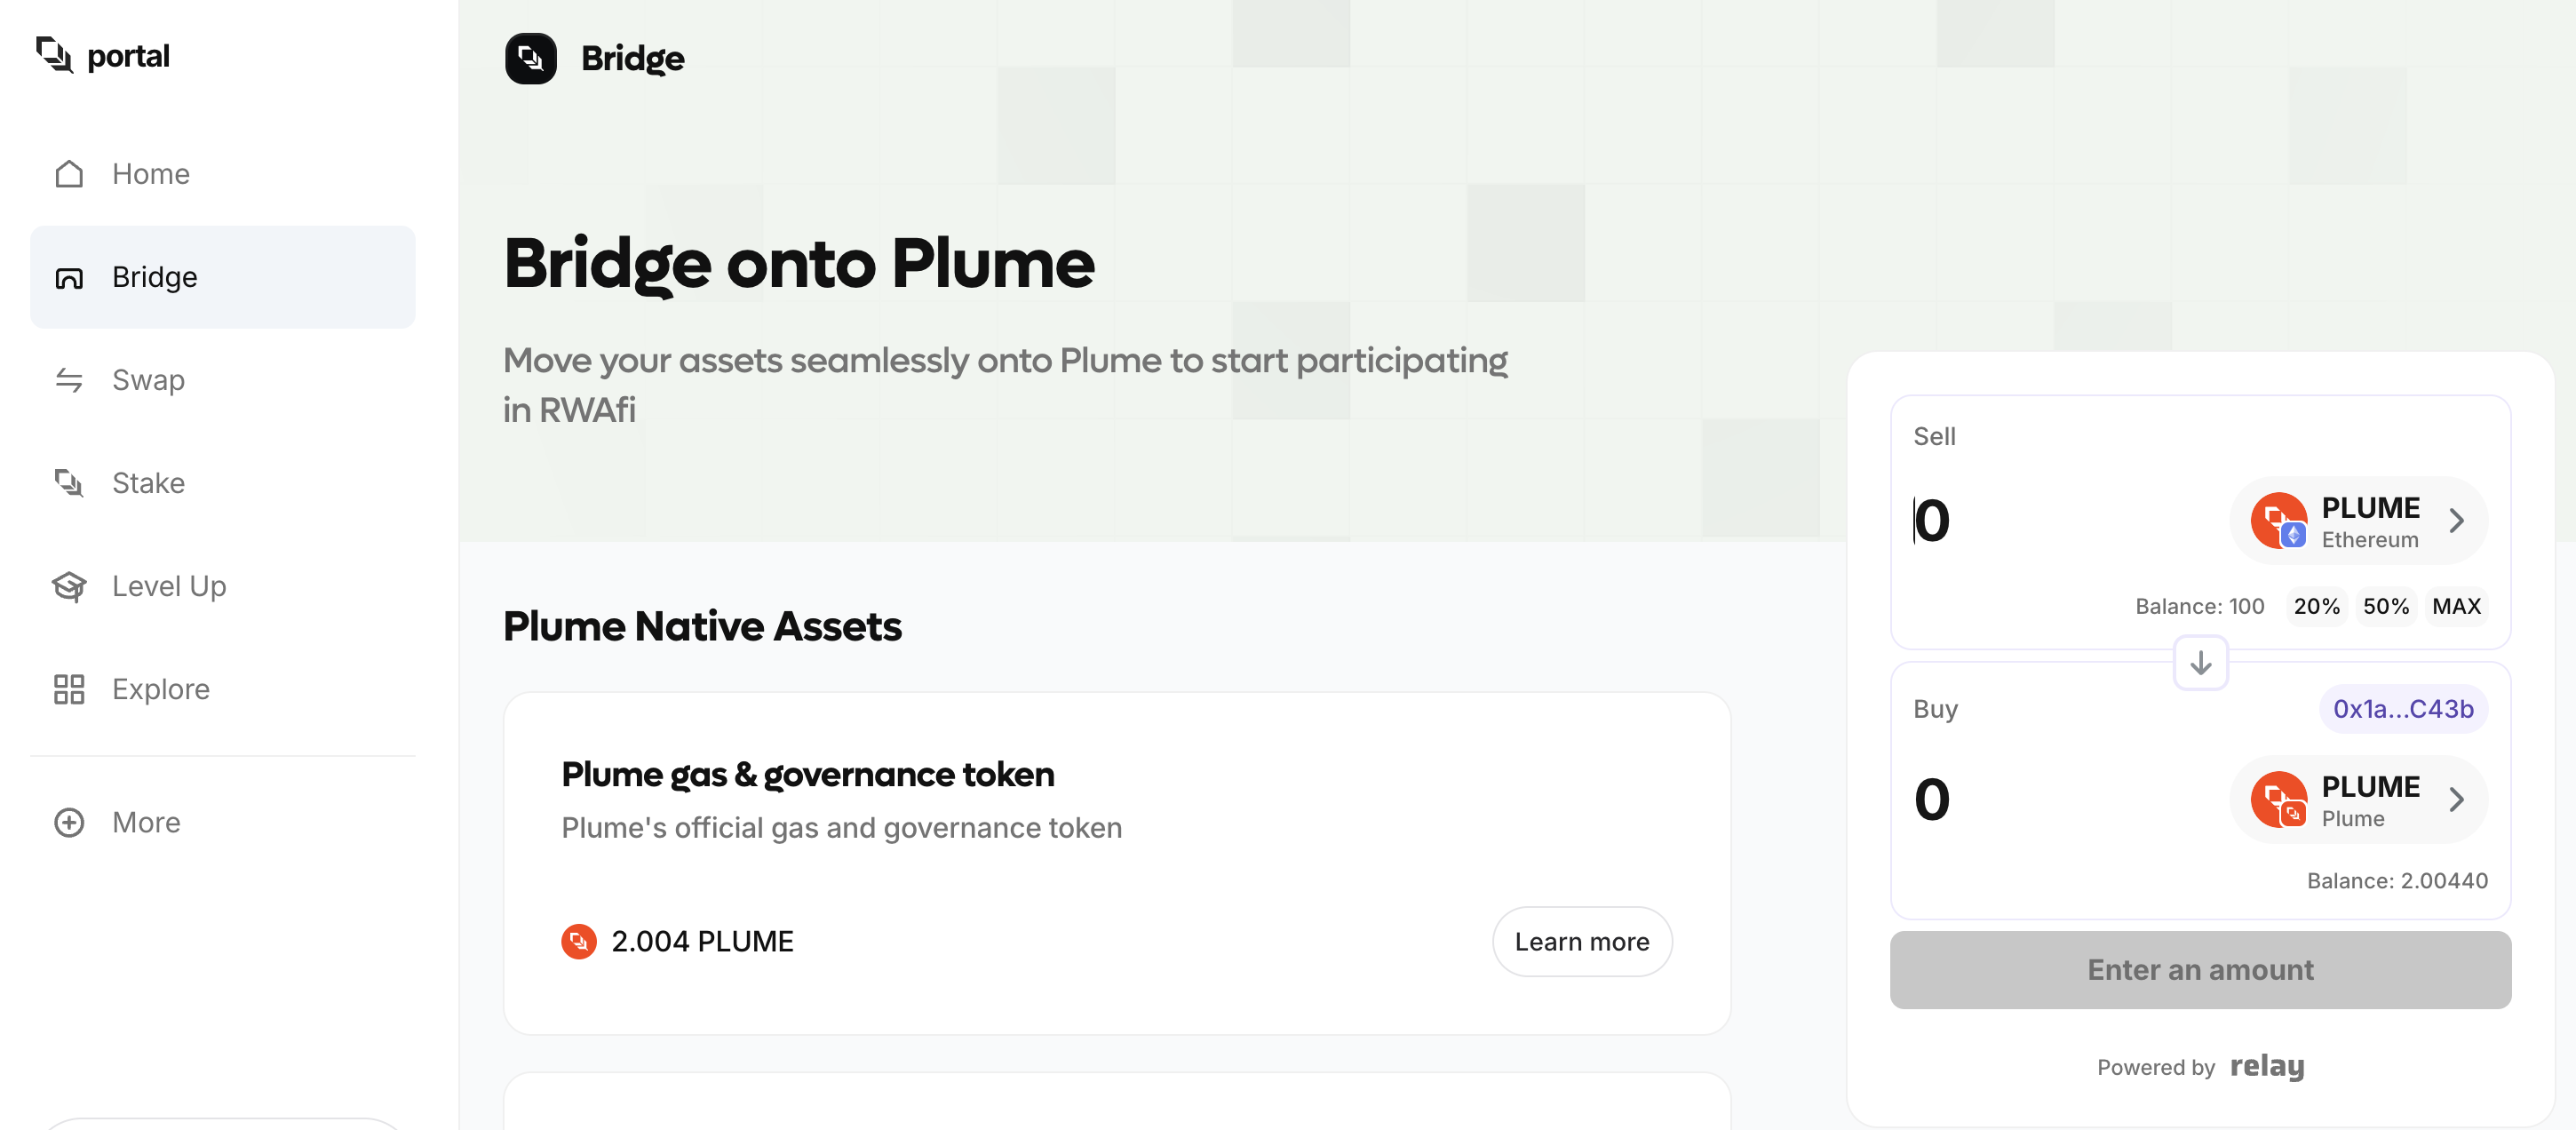Select the 50% balance shortcut

coord(2385,606)
